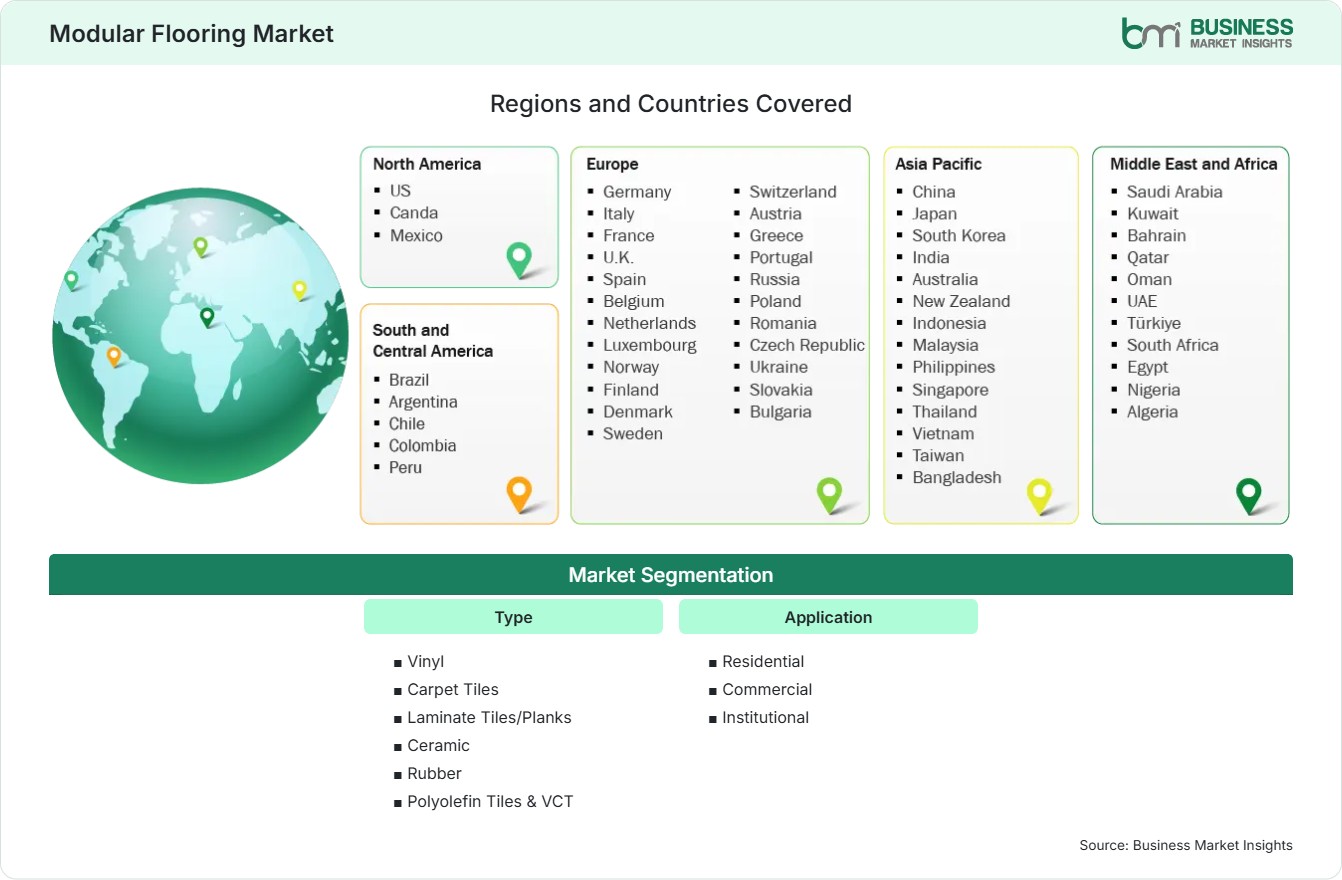Click Vinyl under Type
This screenshot has height=880, width=1342.
(426, 662)
